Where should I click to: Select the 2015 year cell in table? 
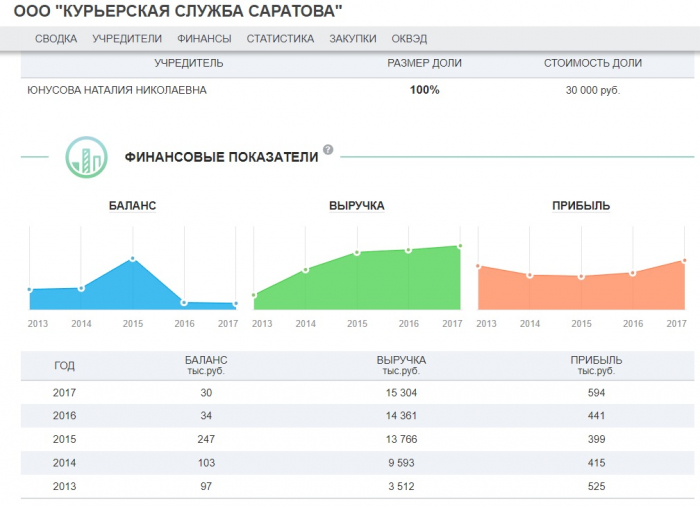tap(64, 439)
